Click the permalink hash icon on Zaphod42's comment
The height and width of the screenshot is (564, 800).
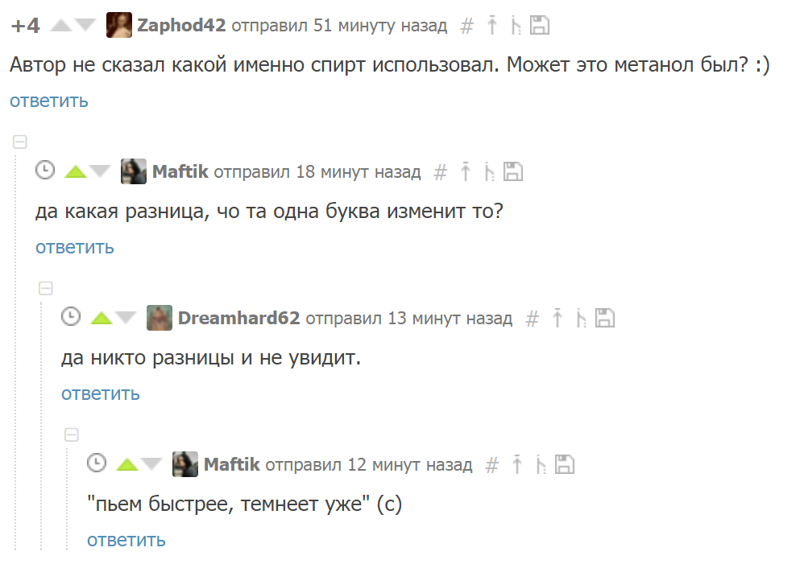pos(466,26)
